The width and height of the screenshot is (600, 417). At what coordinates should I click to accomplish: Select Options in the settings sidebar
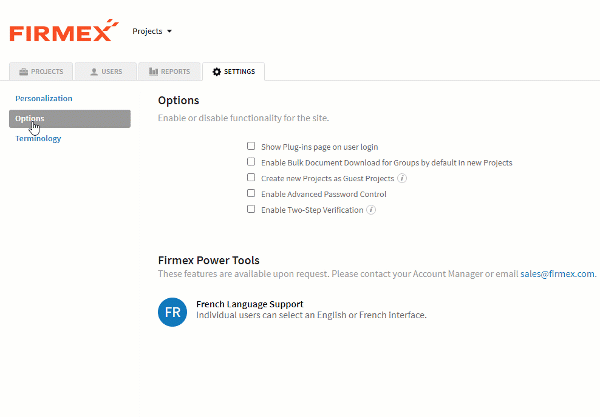[70, 119]
